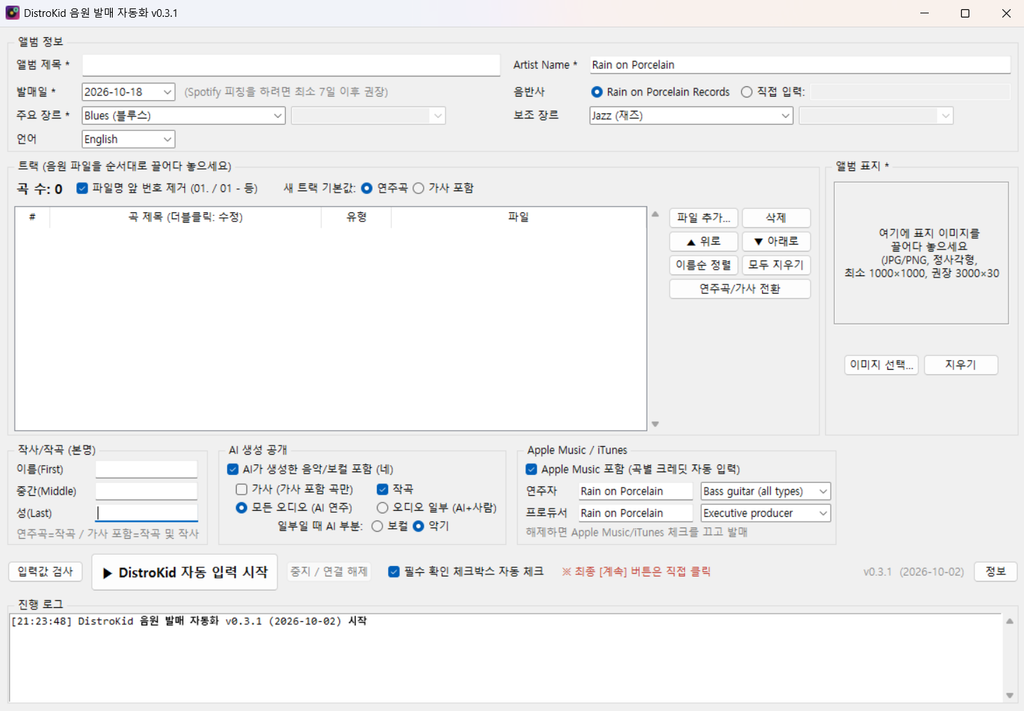The image size is (1024, 711).
Task: Click the # column header
Action: pos(32,217)
